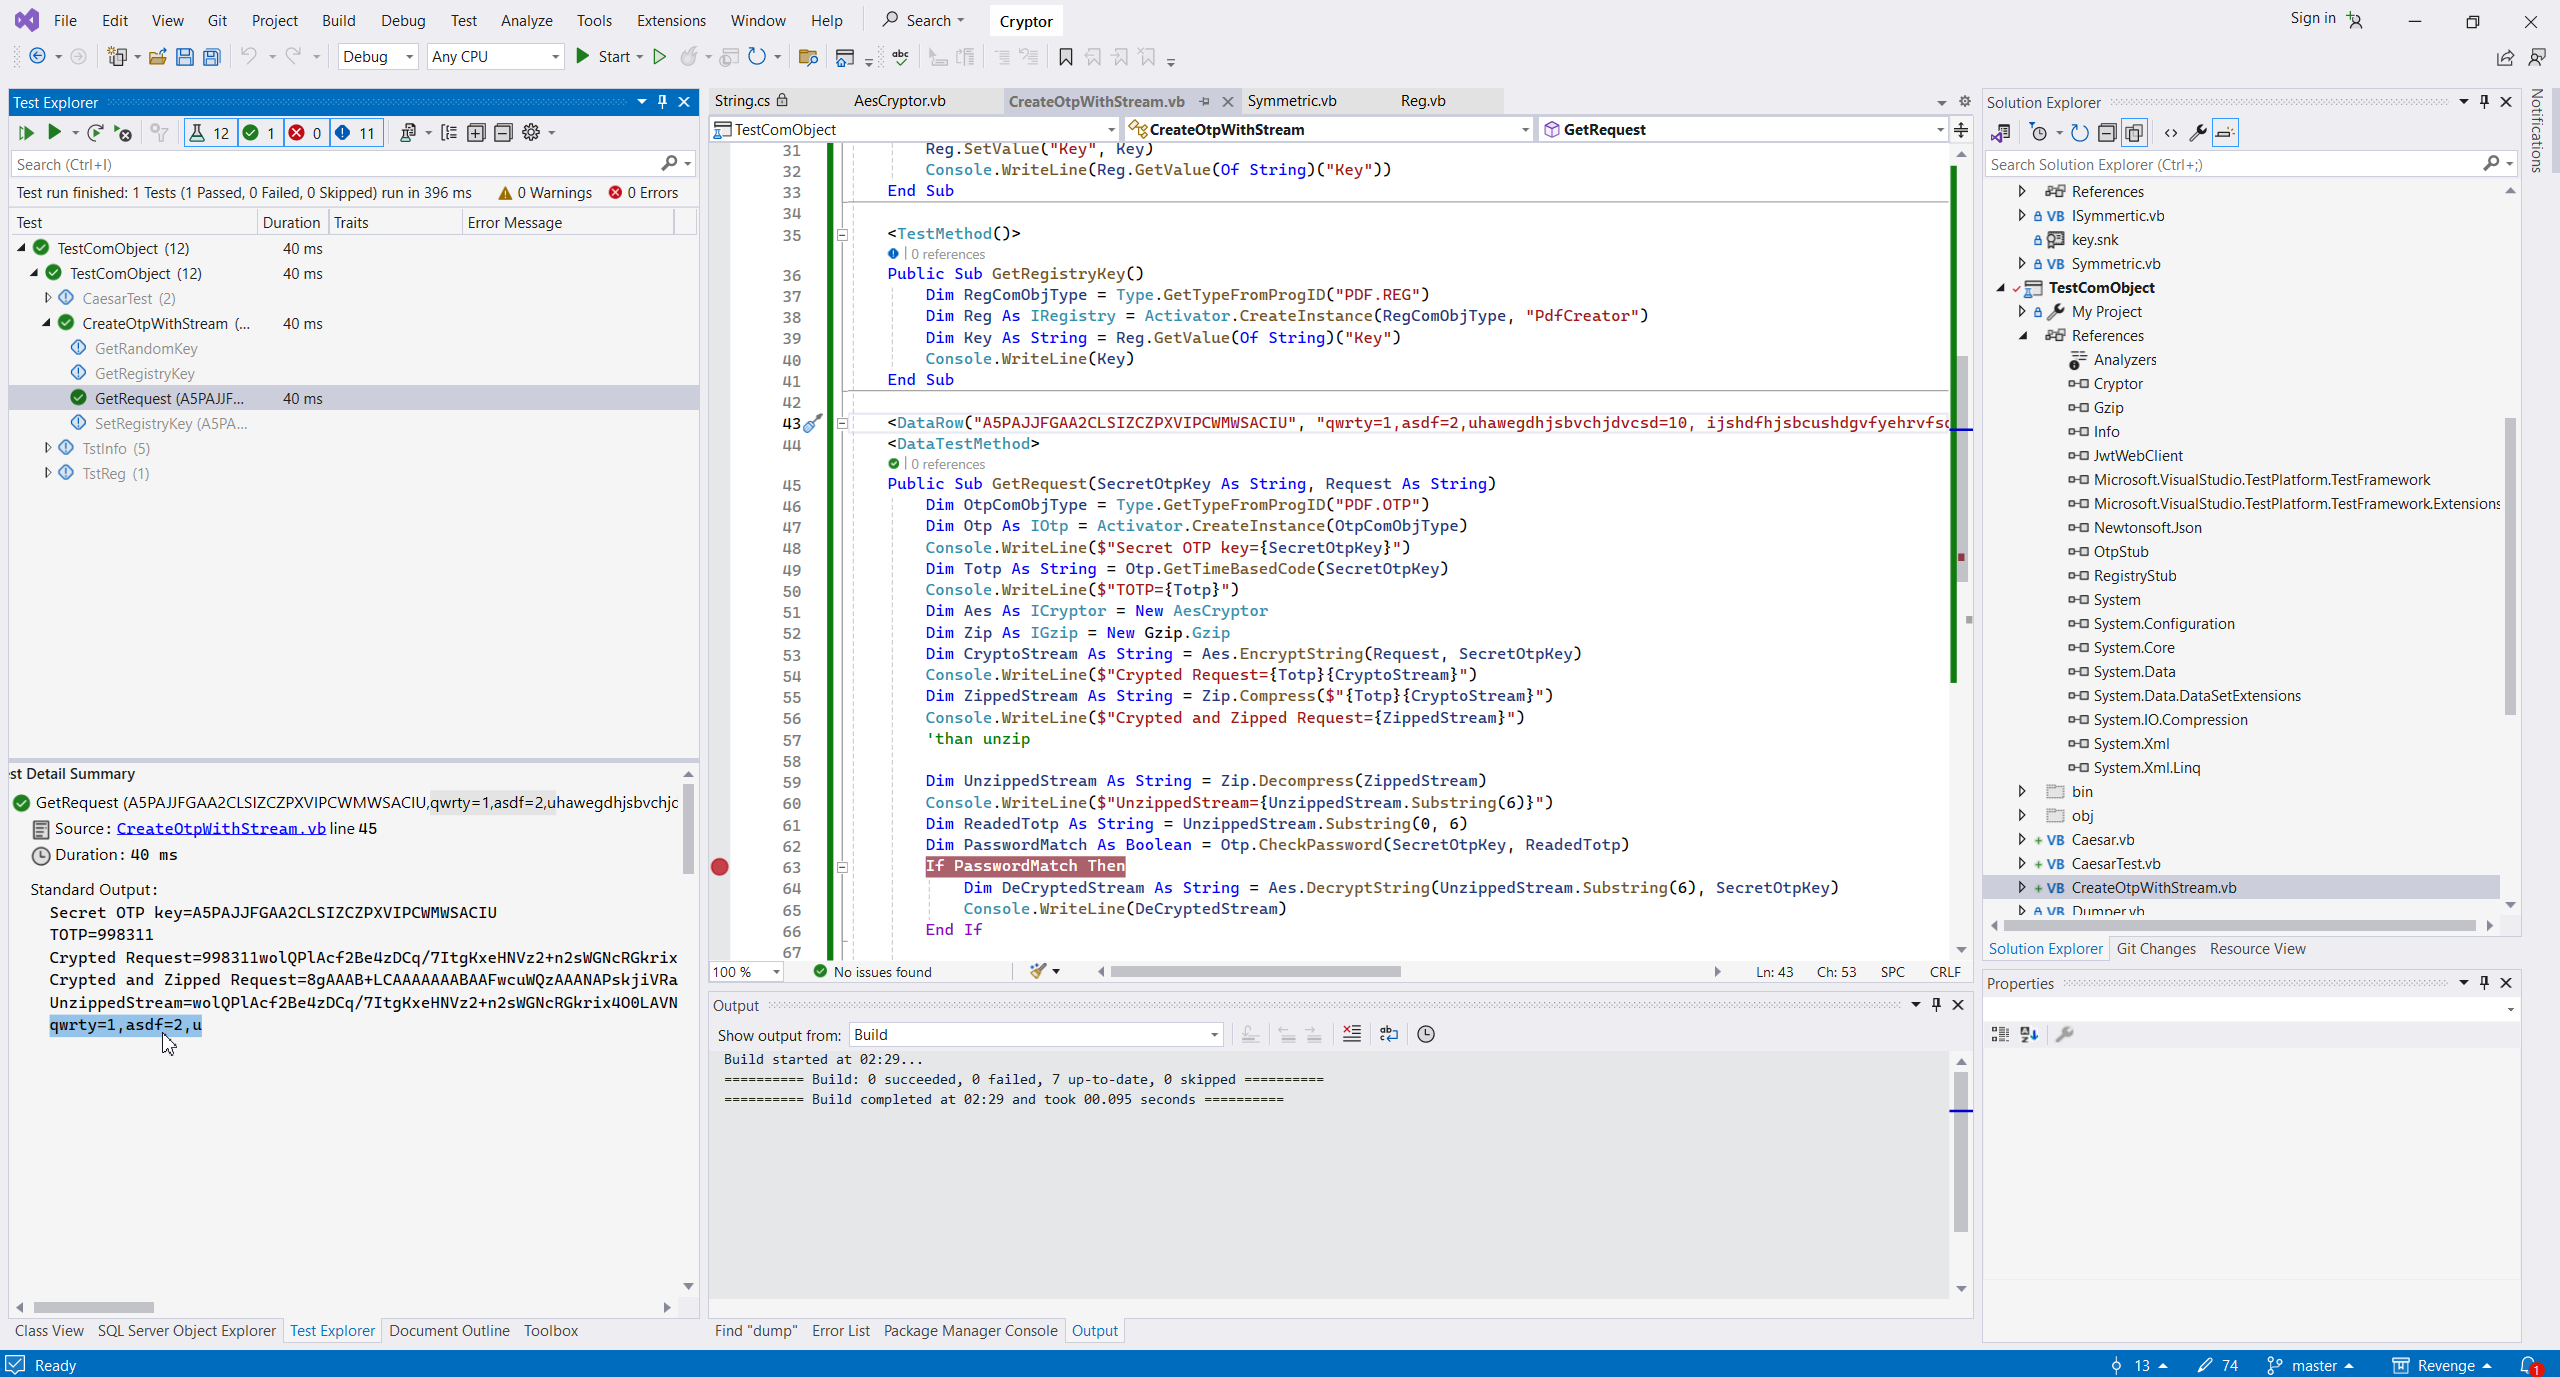
Task: Run all tests in Test Explorer
Action: [x=26, y=132]
